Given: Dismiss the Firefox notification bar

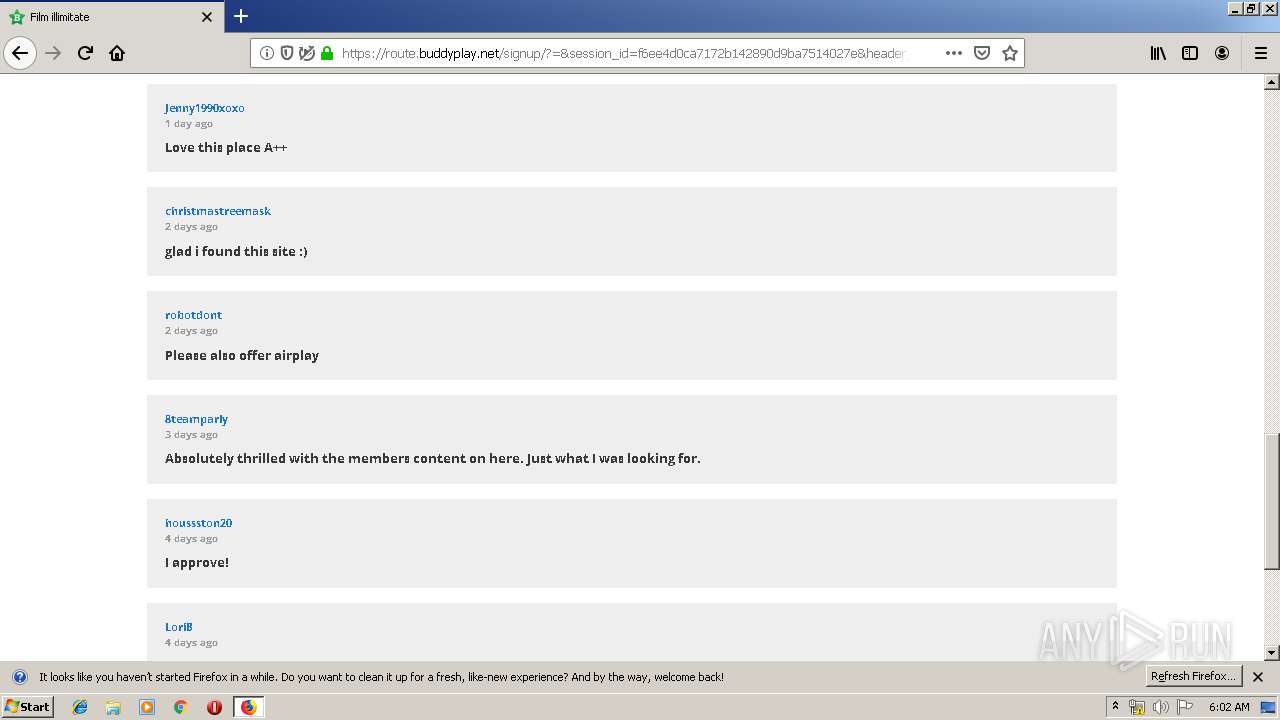Looking at the screenshot, I should click(x=1258, y=677).
